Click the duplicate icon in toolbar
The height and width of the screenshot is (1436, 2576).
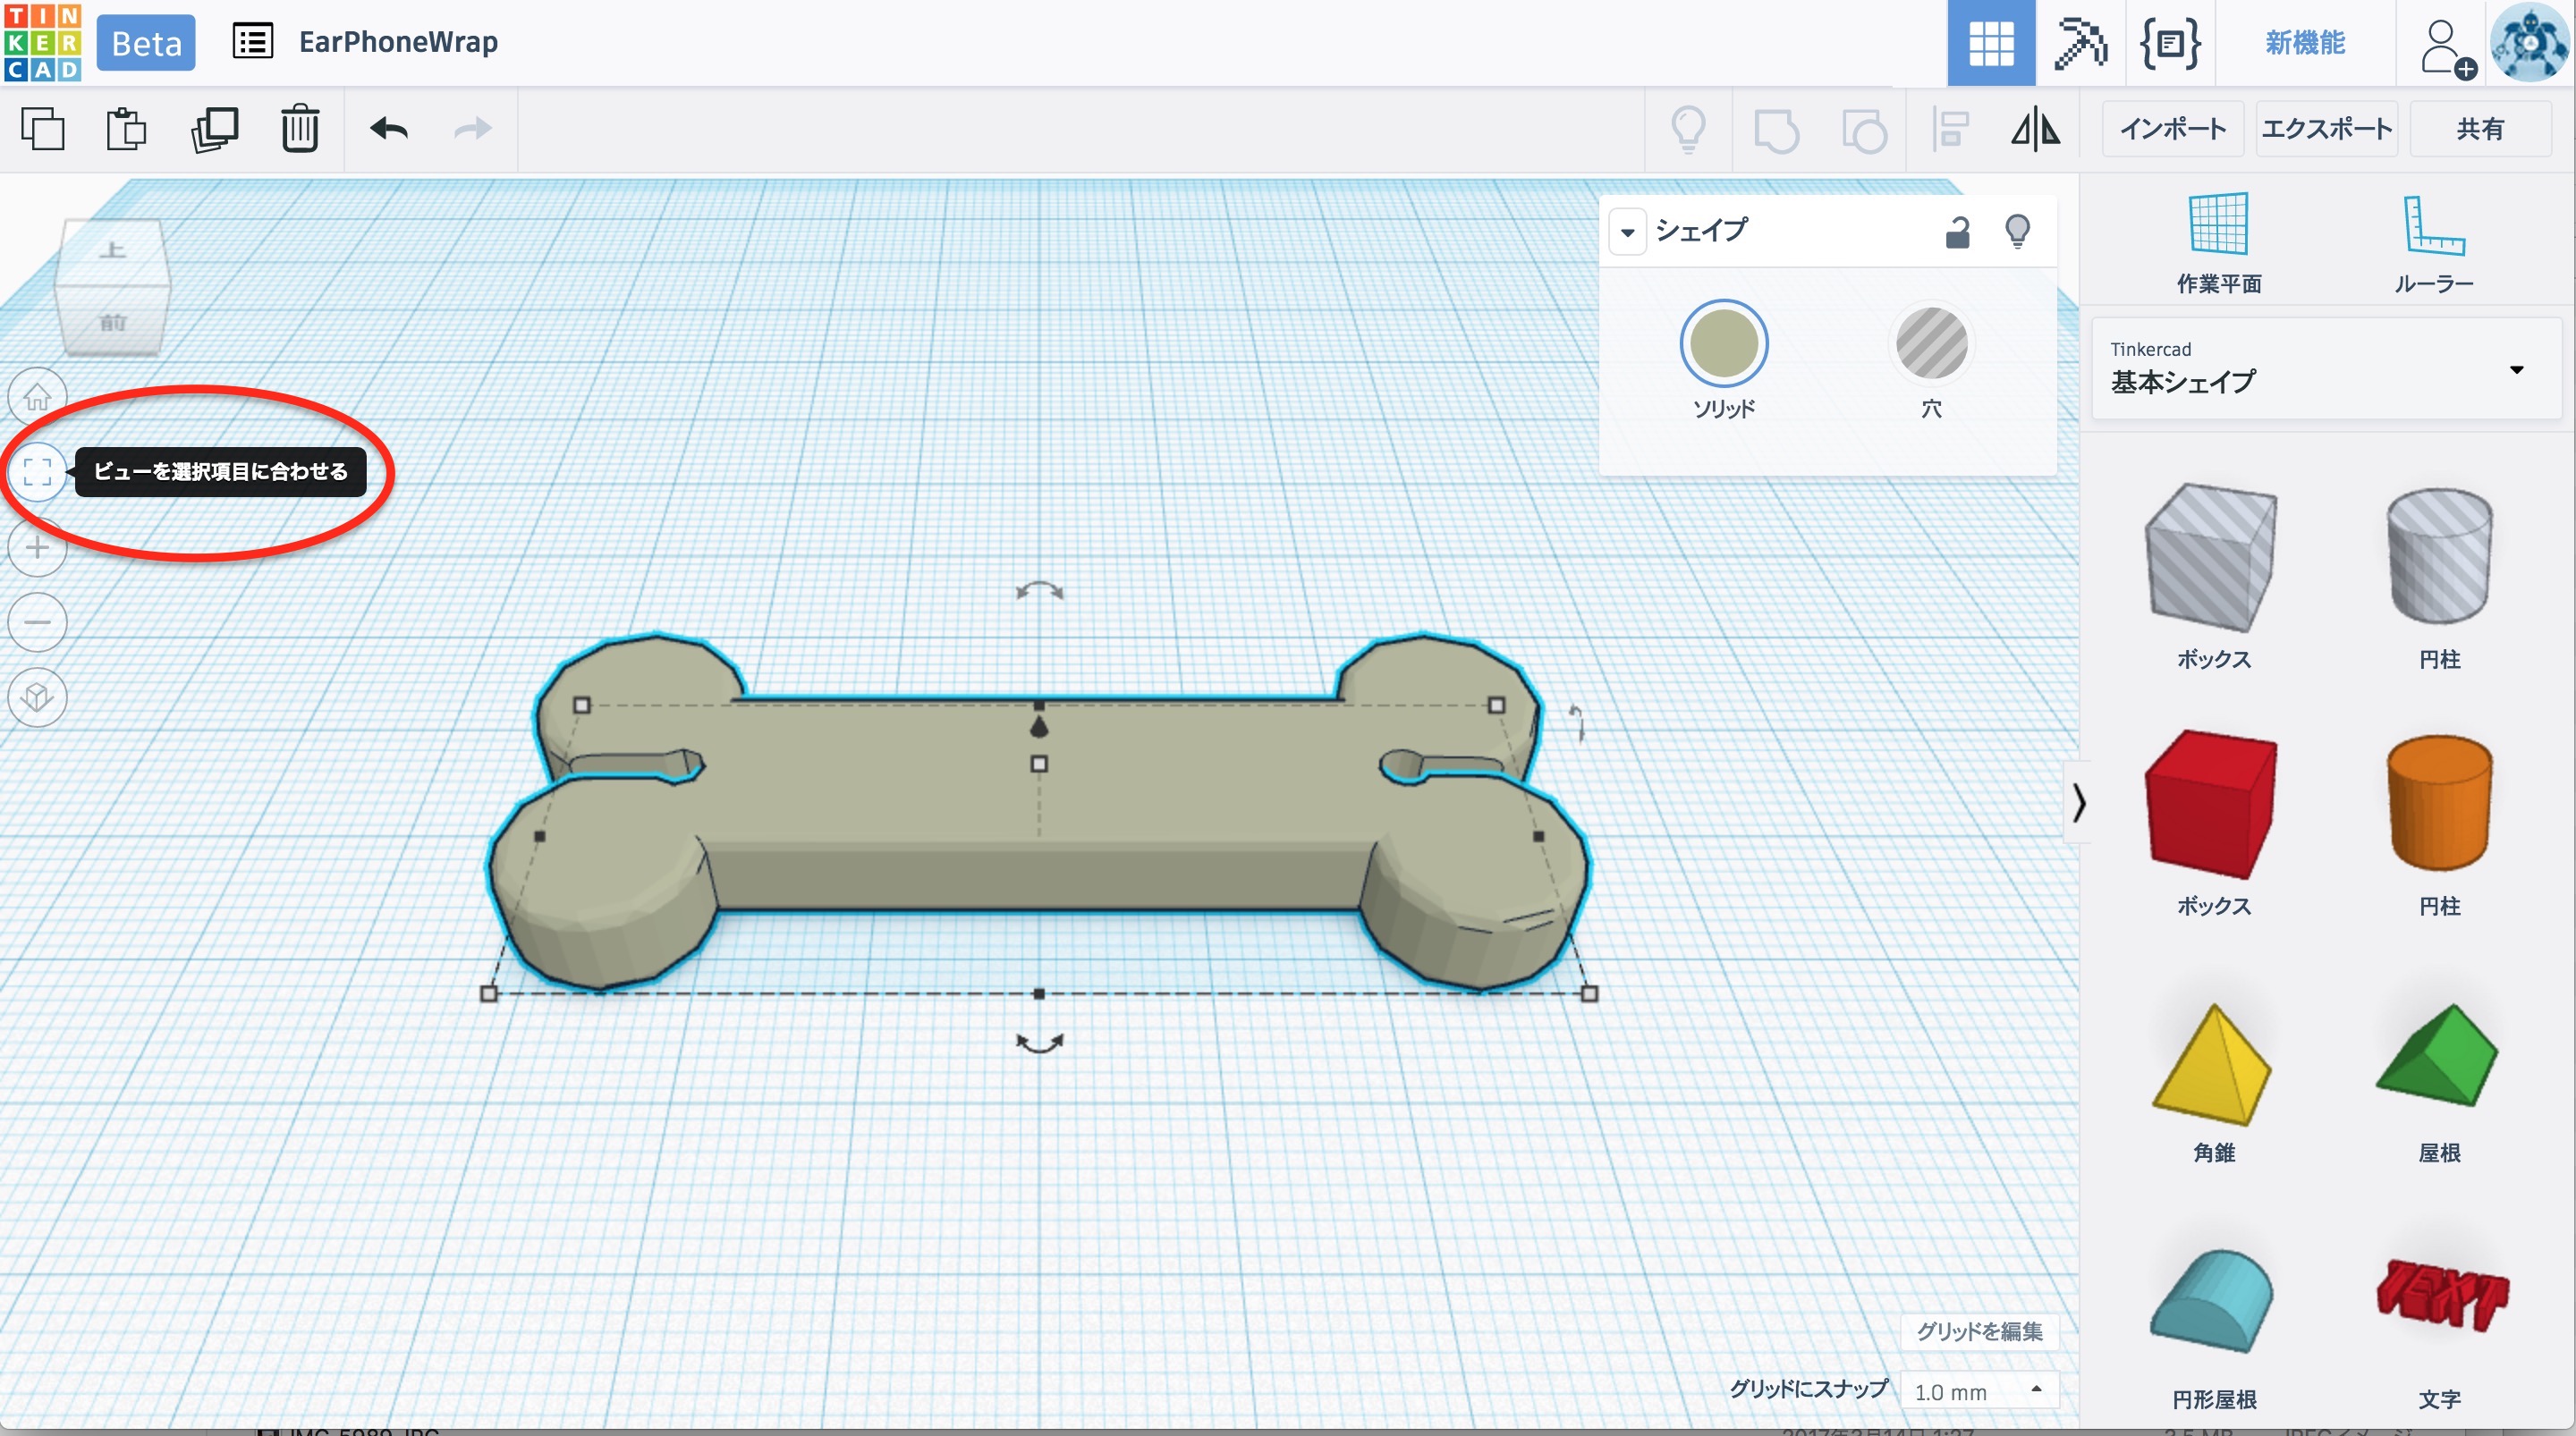coord(214,128)
